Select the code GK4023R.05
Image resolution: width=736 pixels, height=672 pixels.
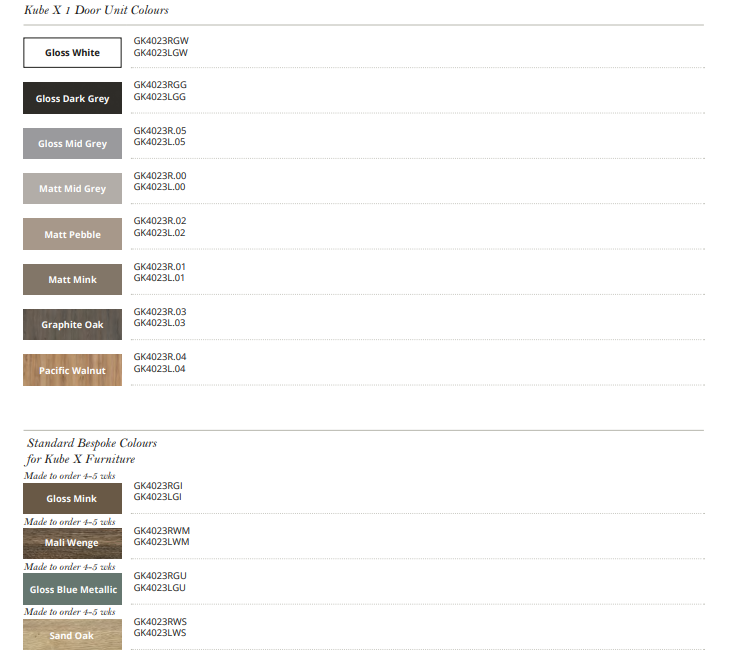pos(160,131)
